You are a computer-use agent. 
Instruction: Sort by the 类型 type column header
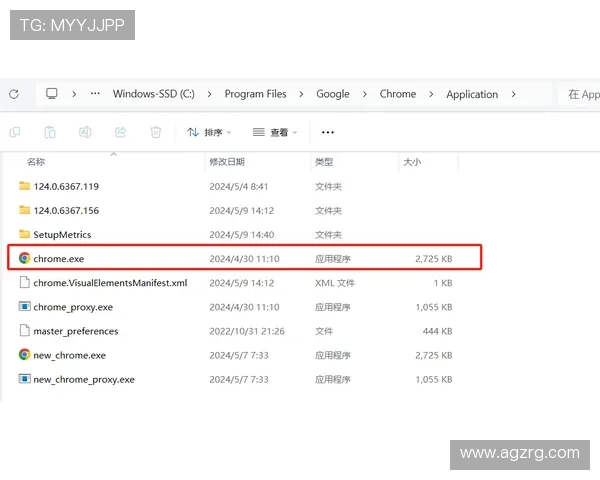pyautogui.click(x=324, y=162)
